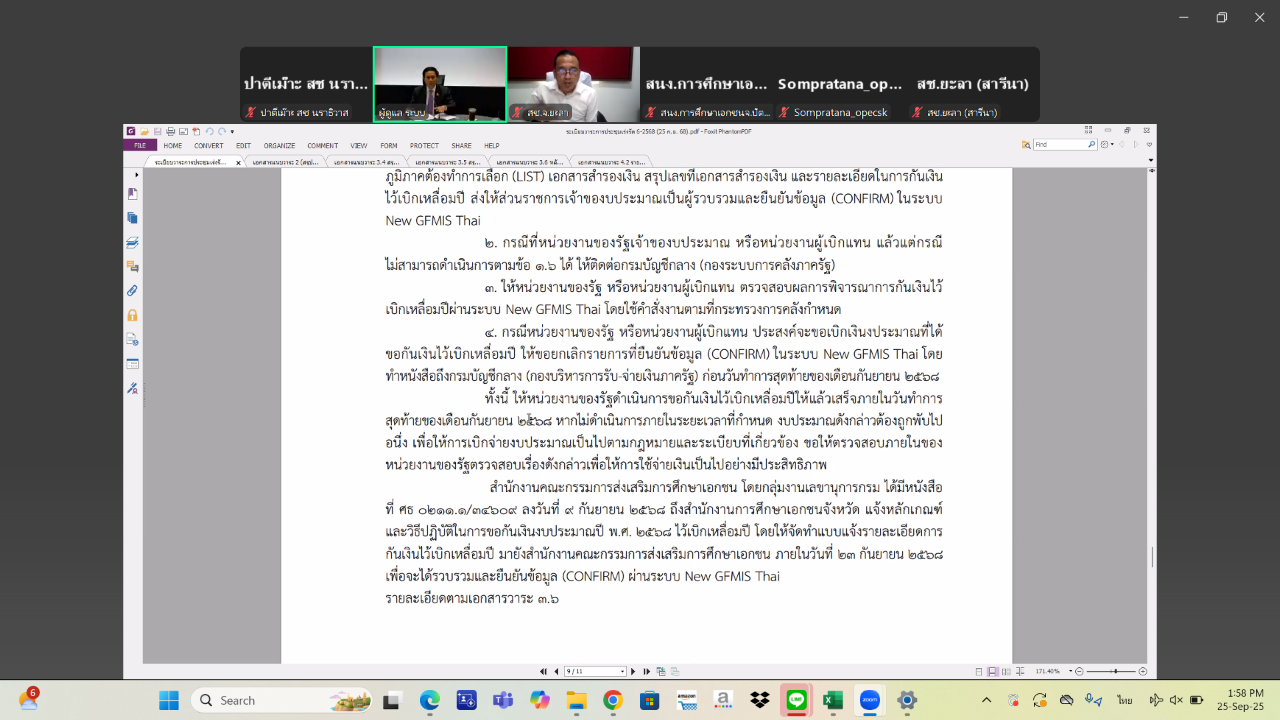Click the purple FILE button
Image resolution: width=1280 pixels, height=720 pixels.
coord(139,145)
